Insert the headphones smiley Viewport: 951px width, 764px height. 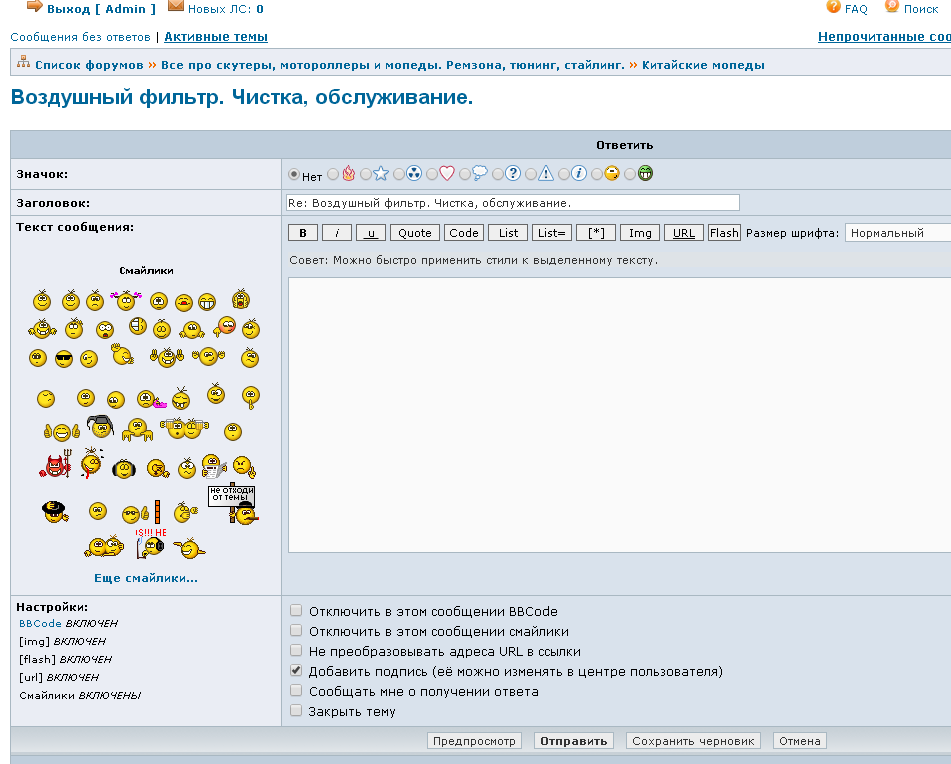123,468
